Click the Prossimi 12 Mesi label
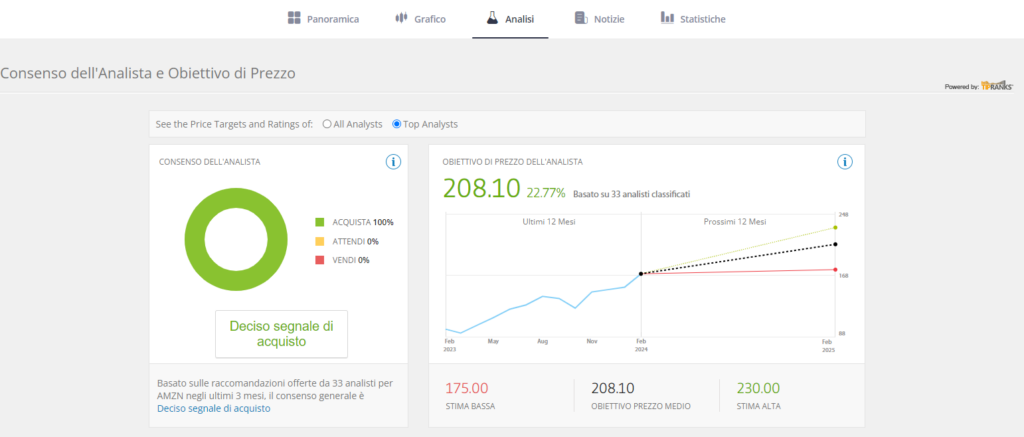1024x437 pixels. 735,221
